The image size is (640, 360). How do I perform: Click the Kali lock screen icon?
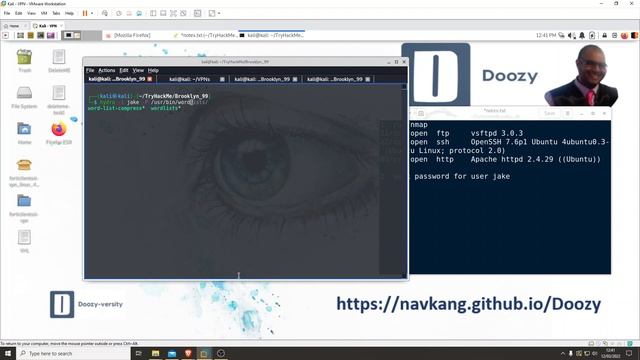[604, 36]
